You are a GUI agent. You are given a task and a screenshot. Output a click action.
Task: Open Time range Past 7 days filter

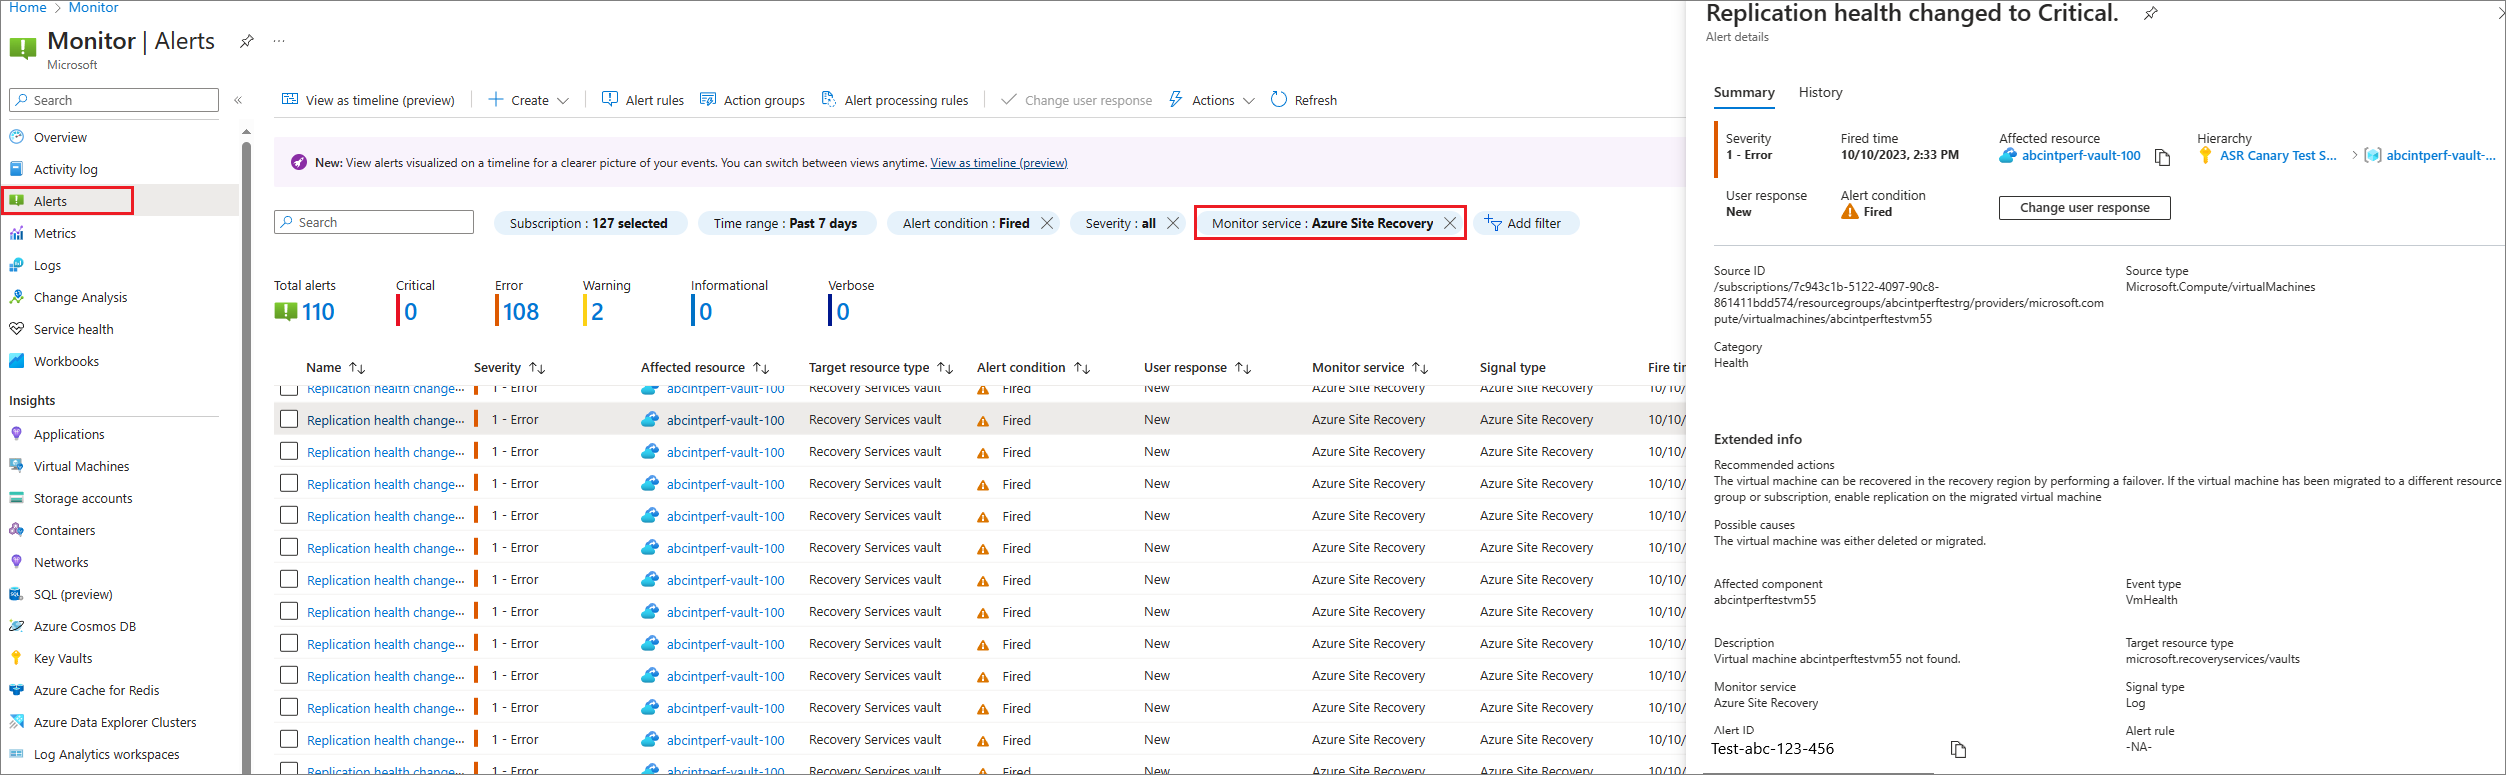[x=786, y=223]
